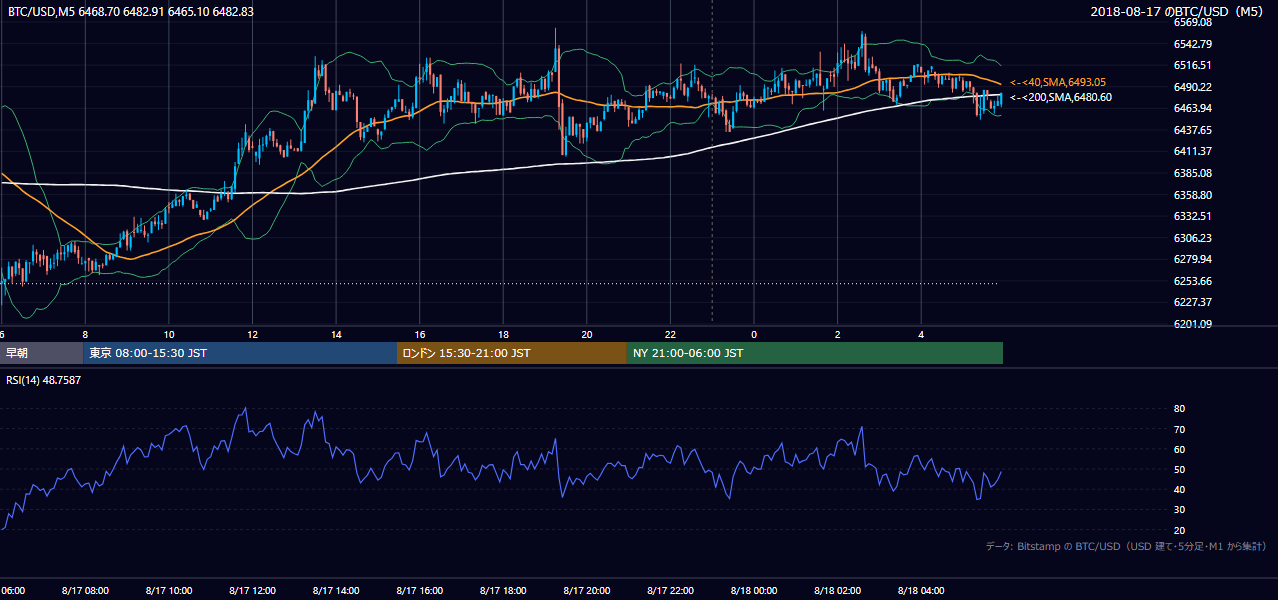Click price axis value 6385.08
The height and width of the screenshot is (600, 1278).
coord(1192,173)
